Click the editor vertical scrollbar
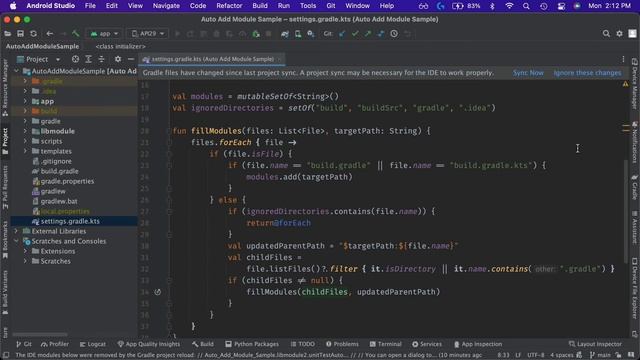 (625, 211)
